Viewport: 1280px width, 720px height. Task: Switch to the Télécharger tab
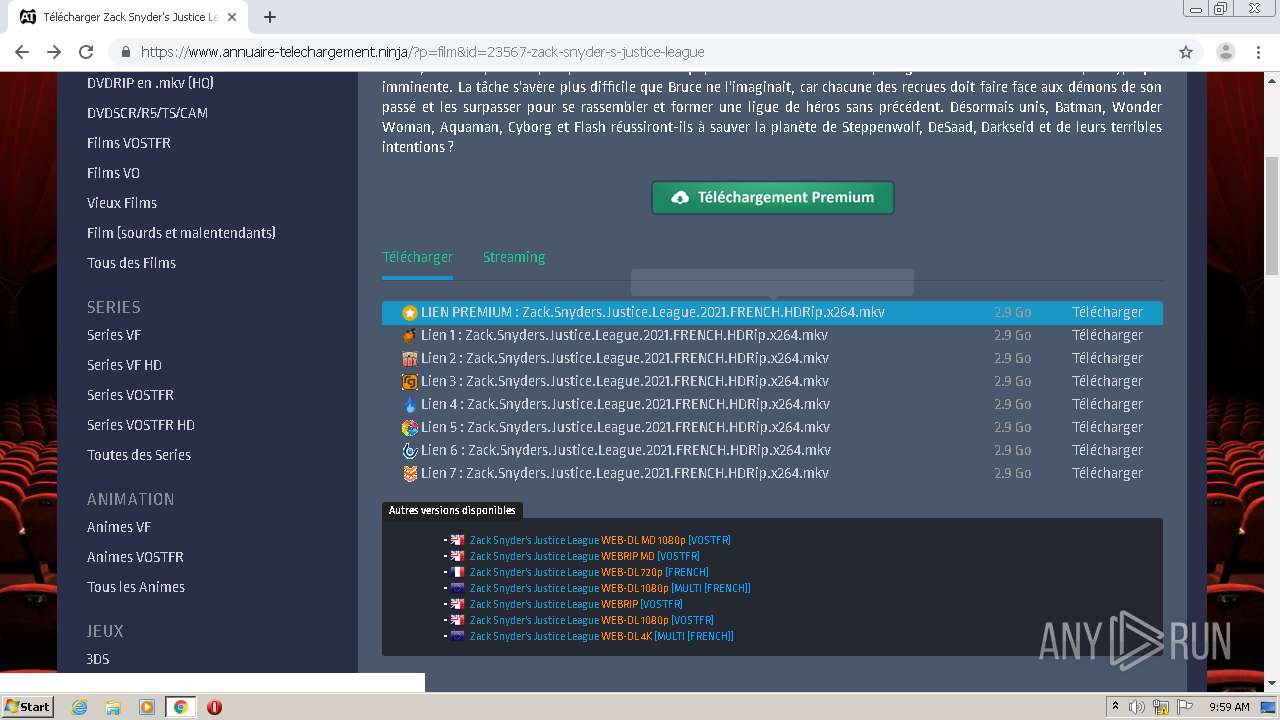pyautogui.click(x=417, y=257)
